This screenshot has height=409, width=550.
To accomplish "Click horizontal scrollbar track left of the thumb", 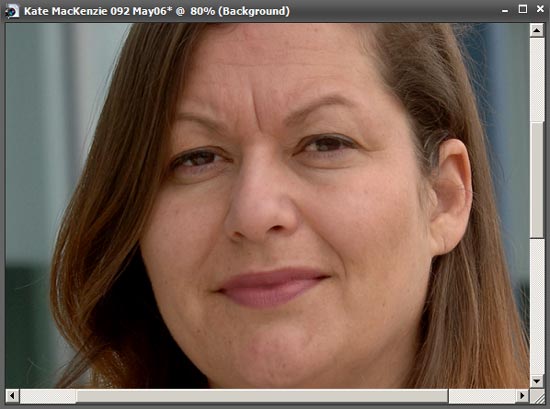I will [x=47, y=396].
